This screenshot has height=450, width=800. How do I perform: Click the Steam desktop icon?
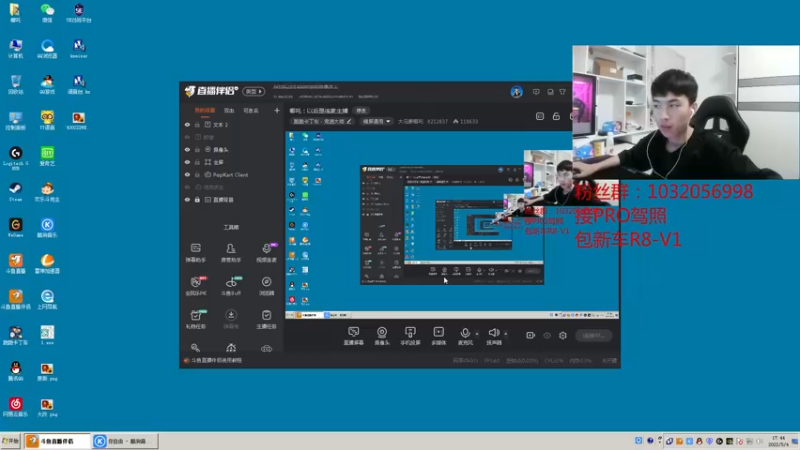(15, 192)
